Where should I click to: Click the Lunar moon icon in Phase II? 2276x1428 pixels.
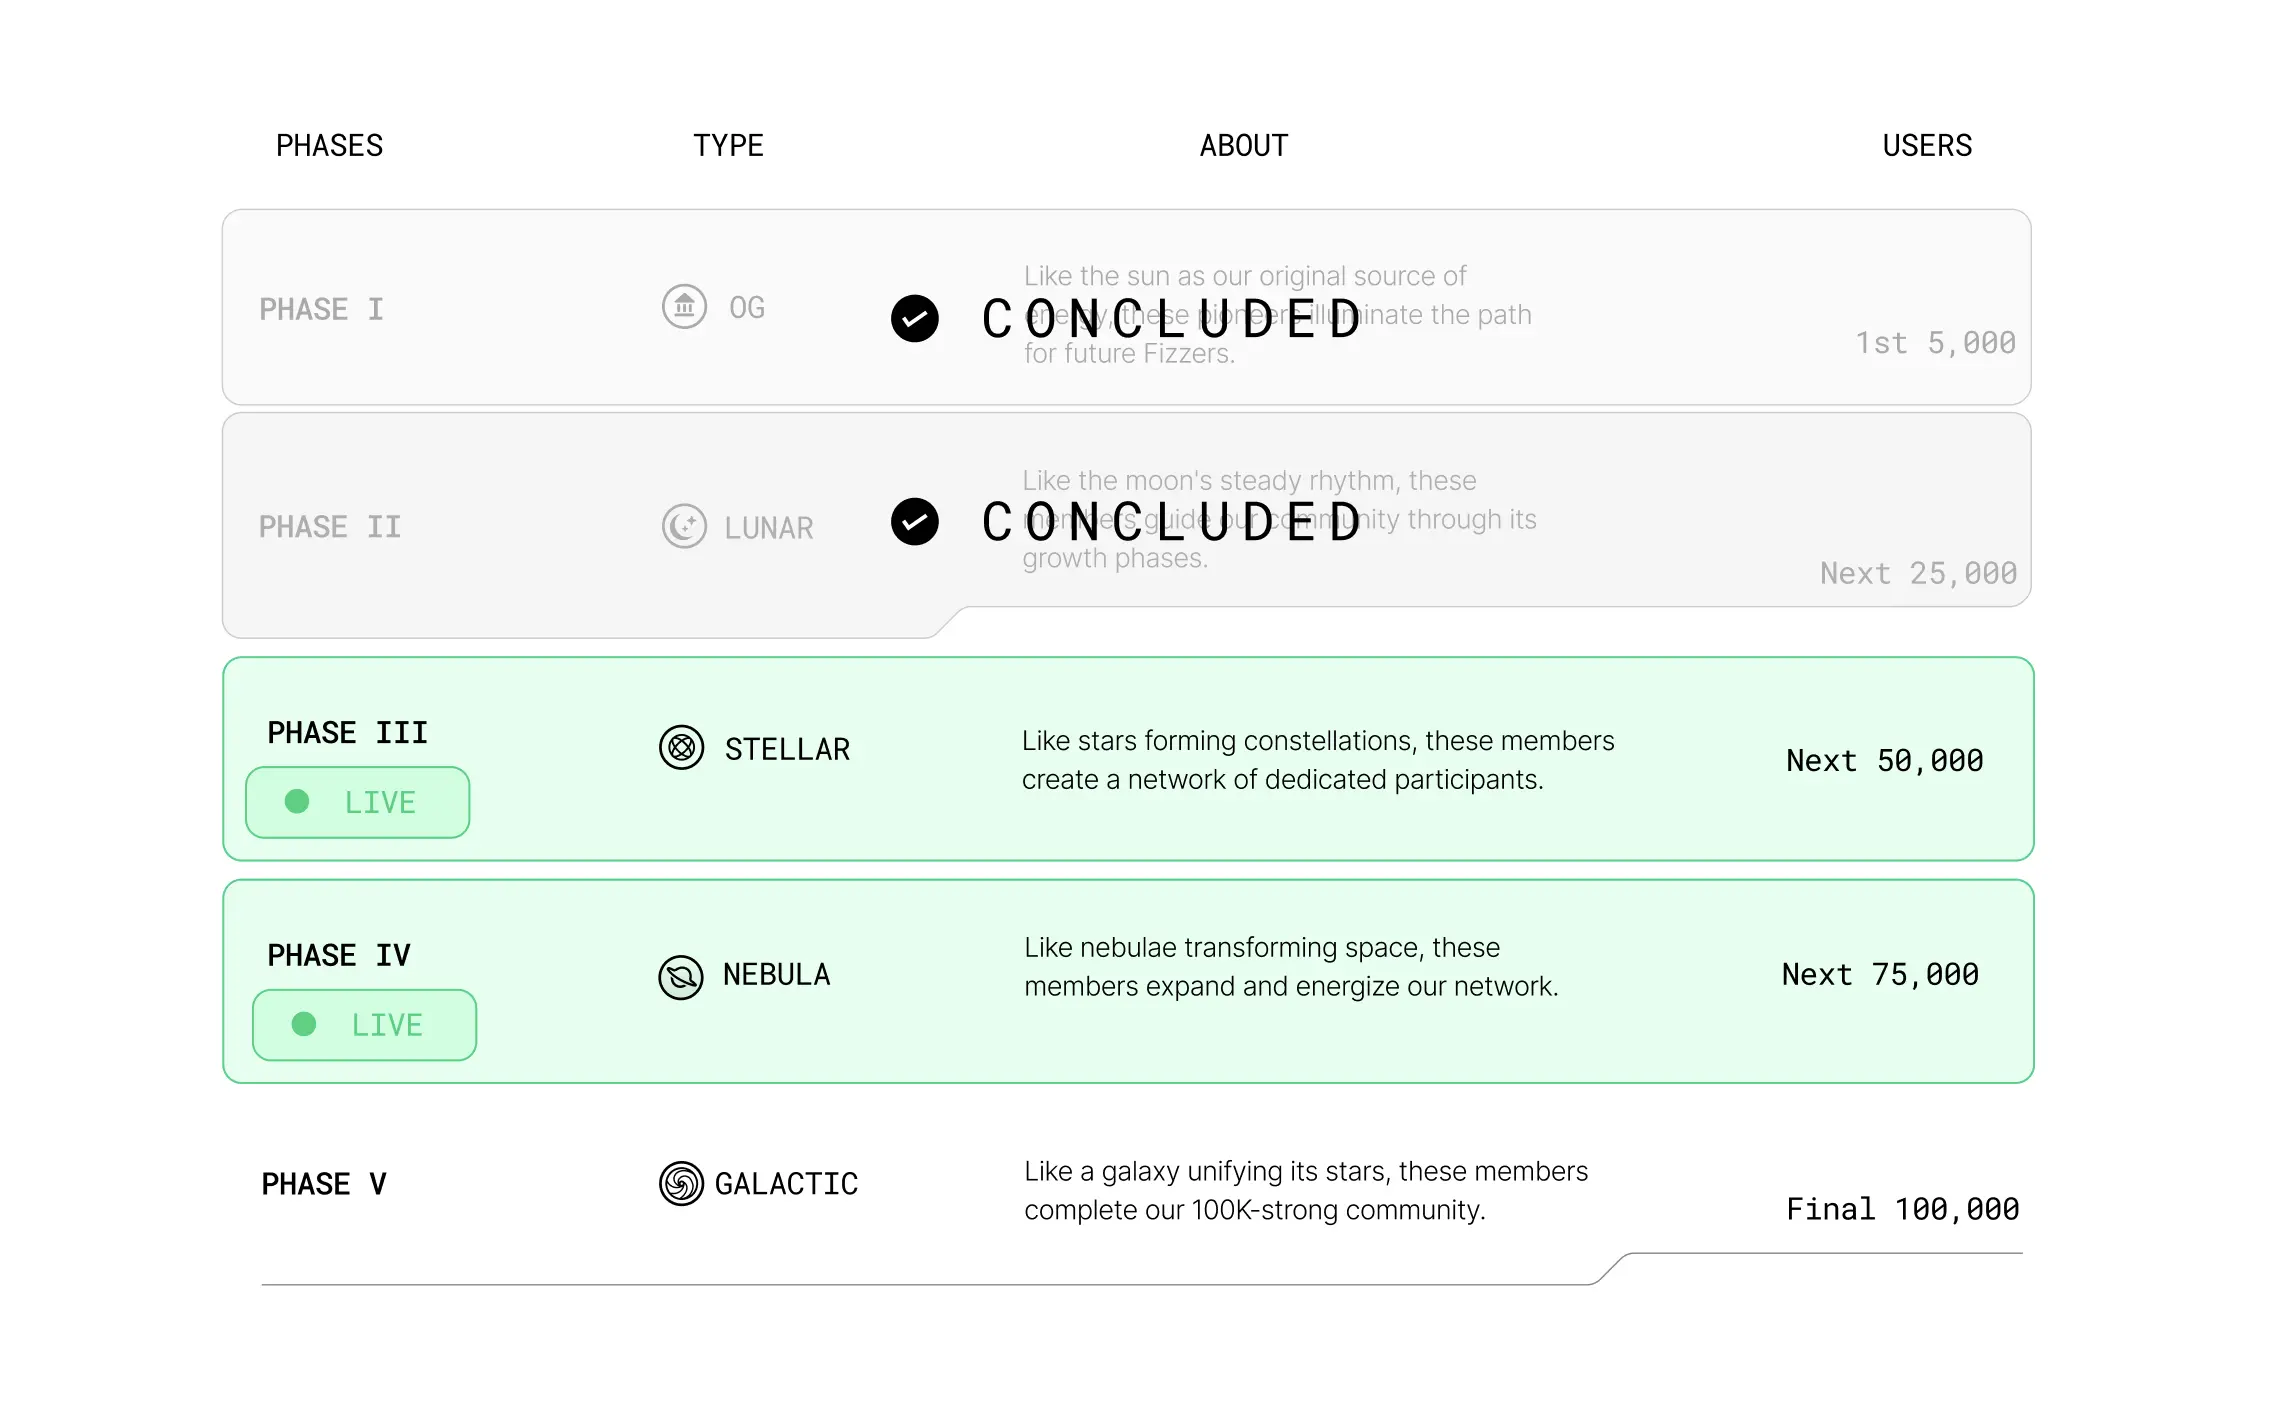coord(684,526)
